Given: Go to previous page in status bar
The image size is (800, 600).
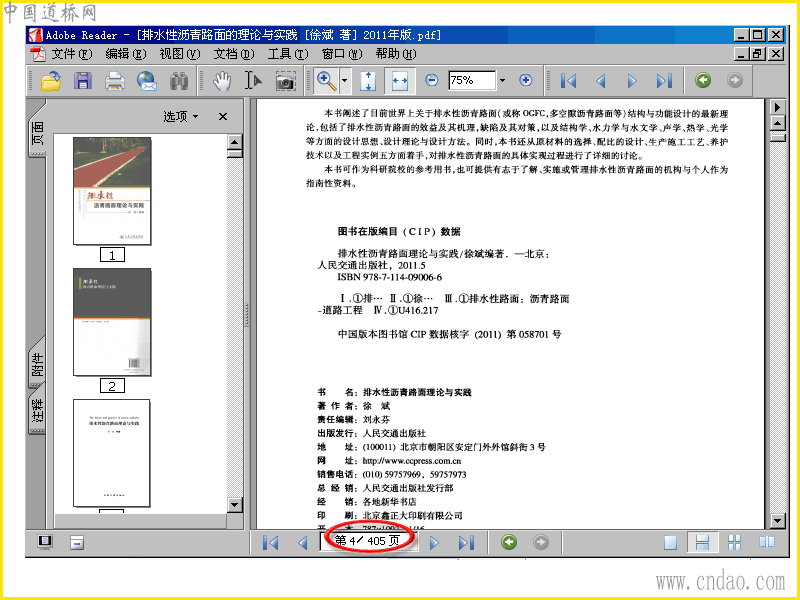Looking at the screenshot, I should pyautogui.click(x=303, y=542).
